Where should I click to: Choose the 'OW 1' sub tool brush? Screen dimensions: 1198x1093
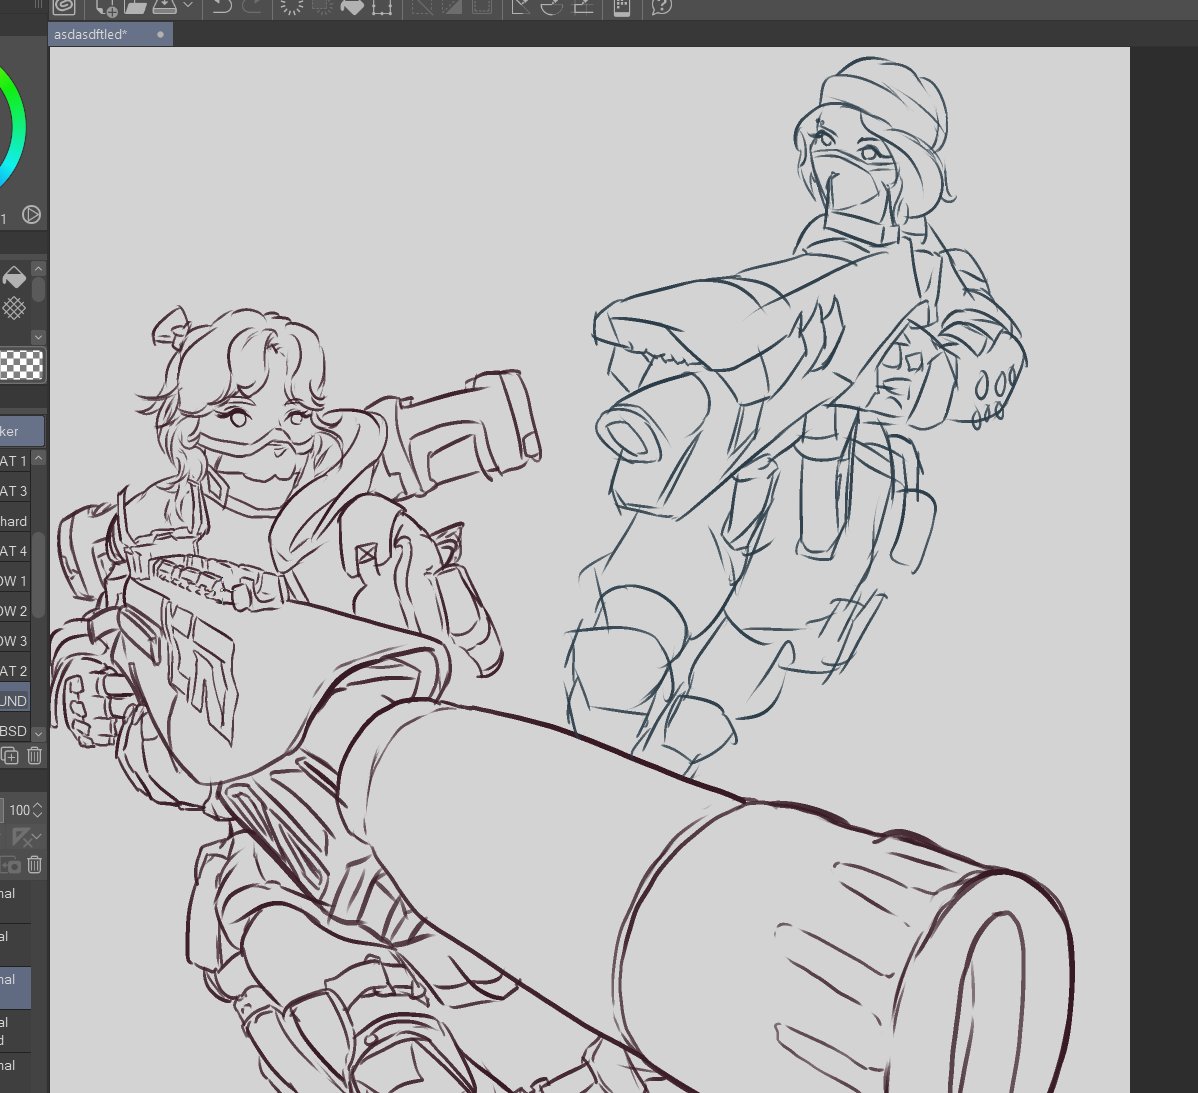click(x=15, y=581)
